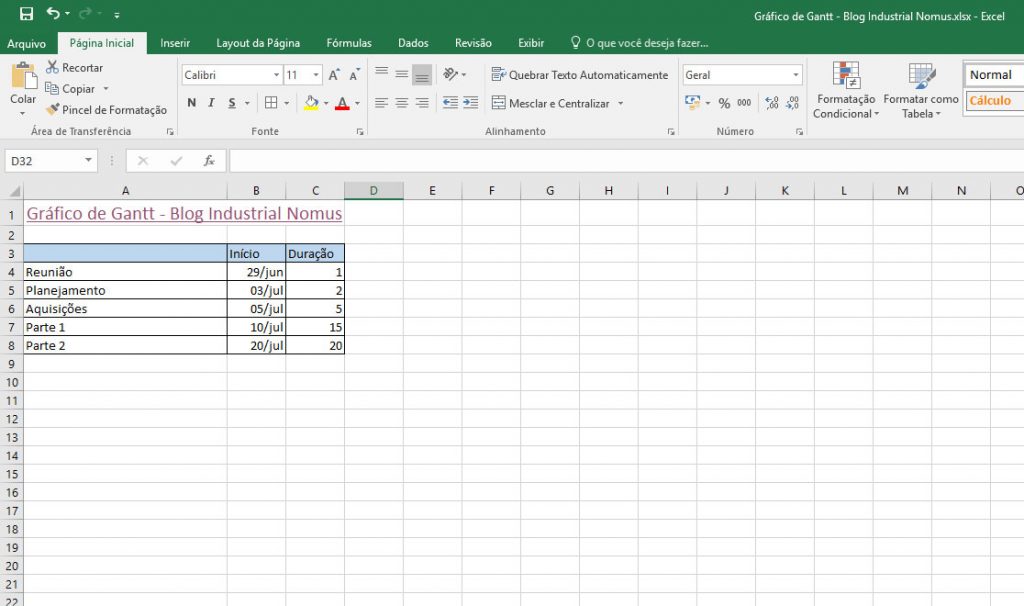Toggle align text right
Viewport: 1024px width, 606px height.
(423, 103)
